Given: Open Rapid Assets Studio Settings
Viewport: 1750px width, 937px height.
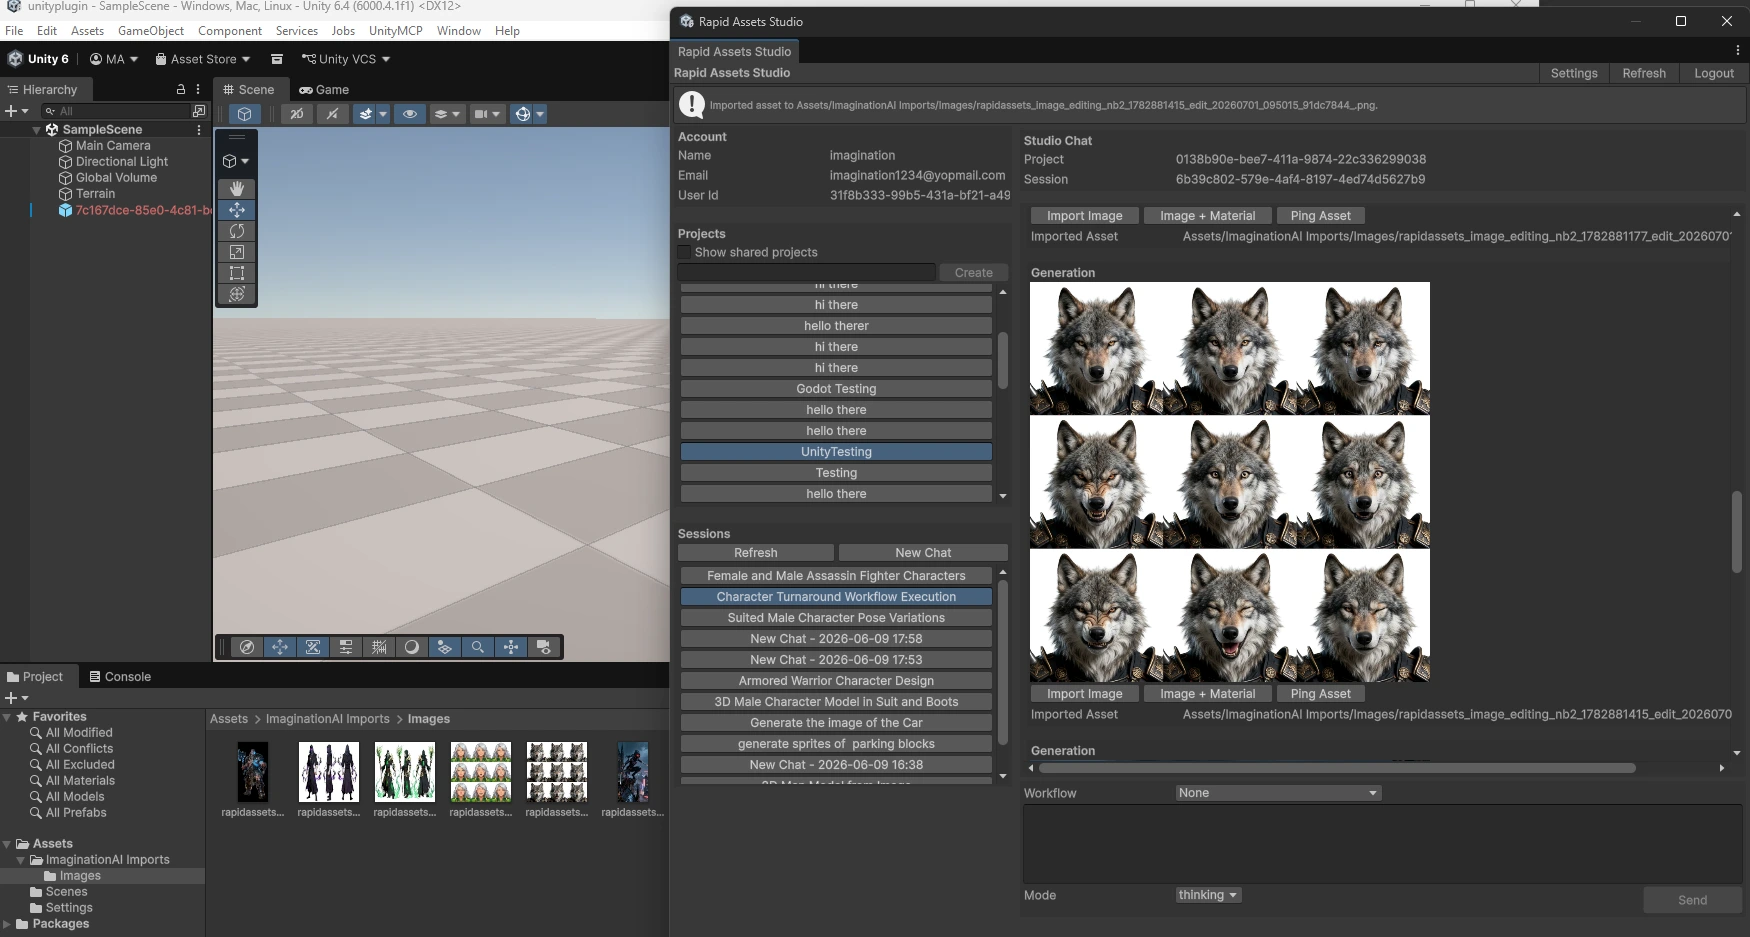Looking at the screenshot, I should 1574,73.
